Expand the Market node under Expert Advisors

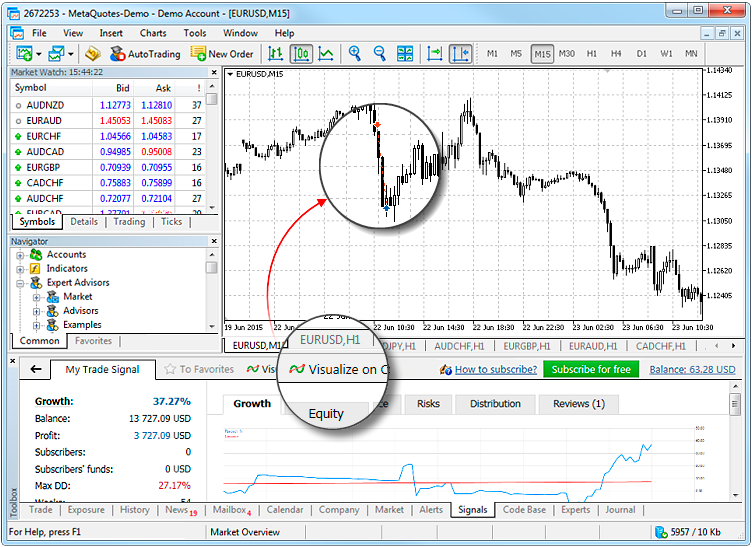pyautogui.click(x=36, y=297)
